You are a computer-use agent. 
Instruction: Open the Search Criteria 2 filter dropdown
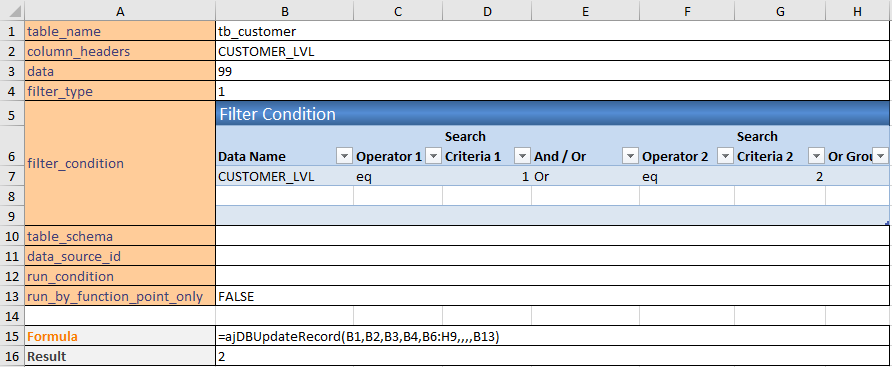point(816,156)
